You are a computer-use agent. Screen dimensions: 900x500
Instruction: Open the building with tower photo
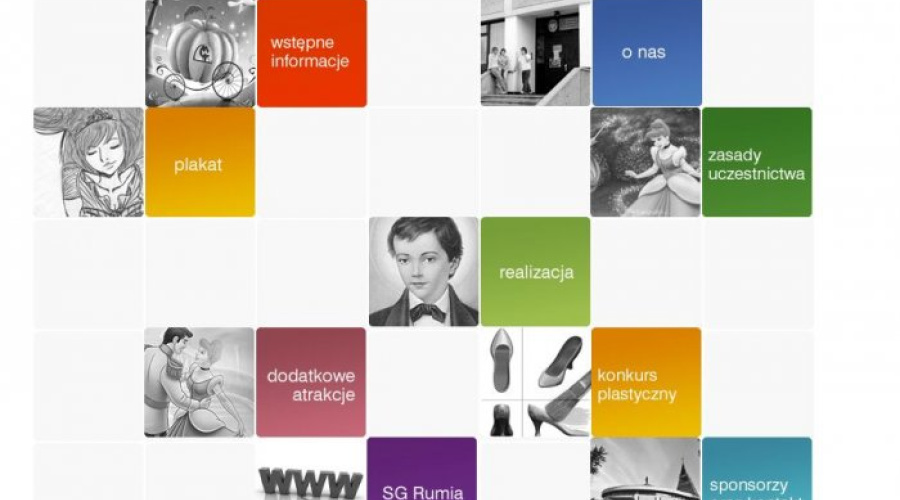pos(646,468)
